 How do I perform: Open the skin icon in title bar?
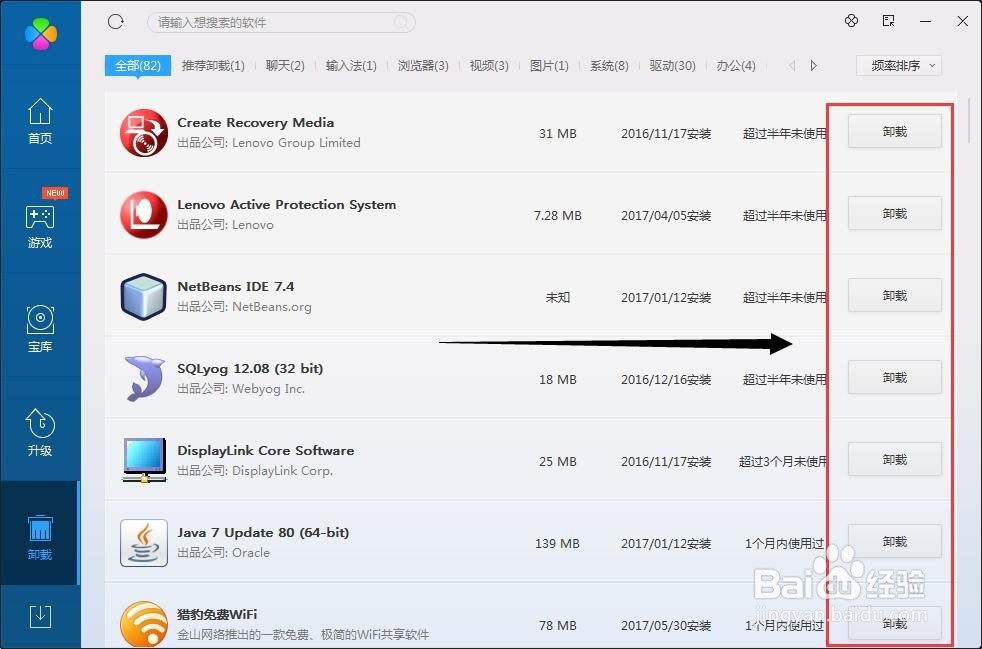(851, 21)
